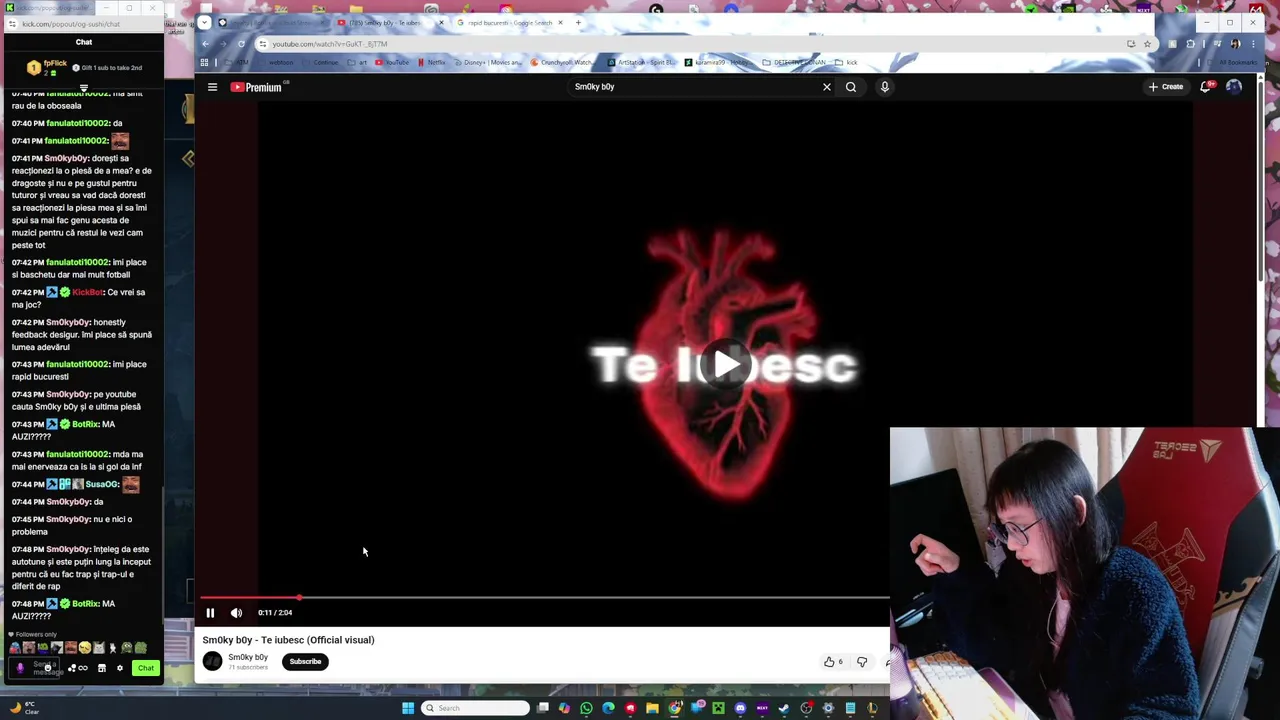1280x720 pixels.
Task: Open YouTube hamburger guide menu
Action: click(x=212, y=87)
